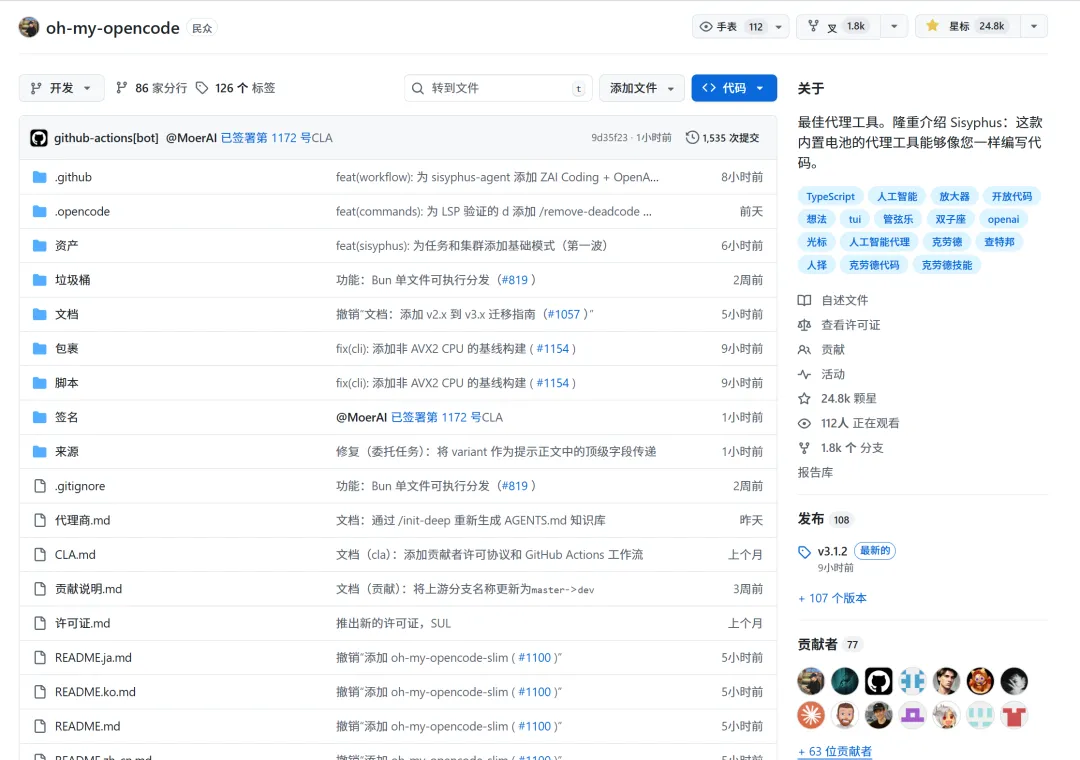Image resolution: width=1080 pixels, height=760 pixels.
Task: Open issue link #819 in 垃圾桶 row
Action: click(515, 280)
